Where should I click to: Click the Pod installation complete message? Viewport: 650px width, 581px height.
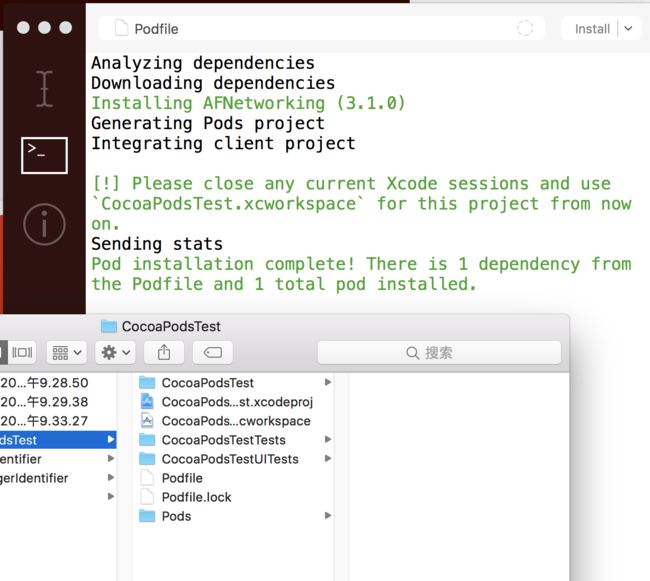[361, 274]
